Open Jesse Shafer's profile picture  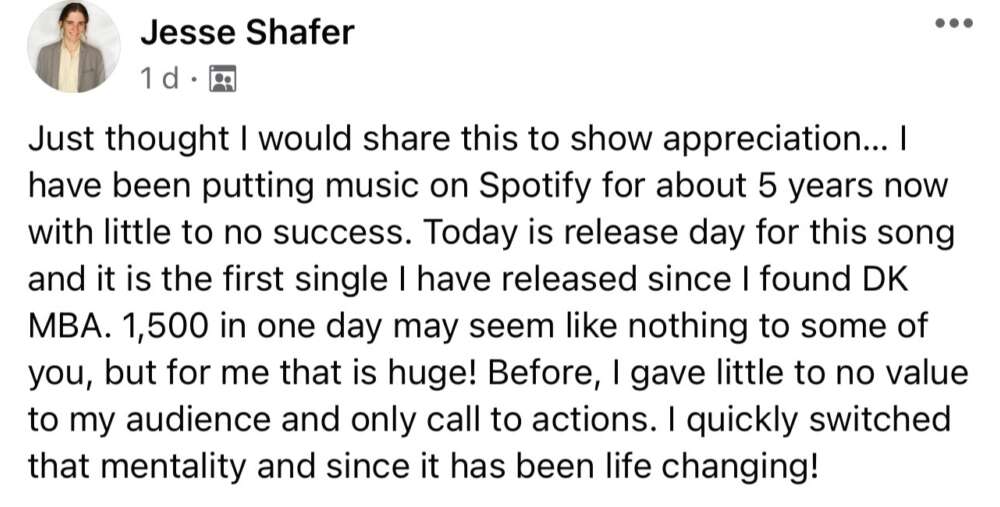[73, 47]
